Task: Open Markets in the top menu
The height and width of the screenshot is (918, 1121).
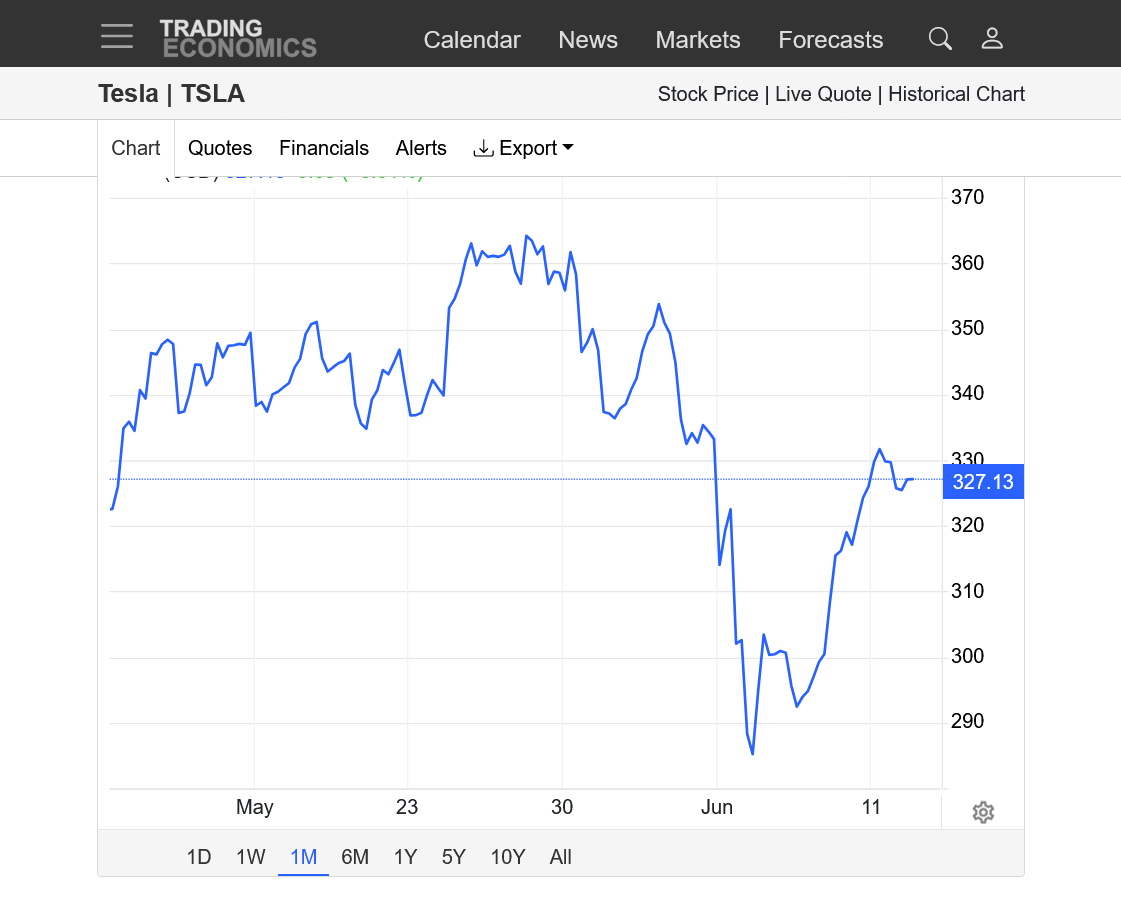Action: click(698, 40)
